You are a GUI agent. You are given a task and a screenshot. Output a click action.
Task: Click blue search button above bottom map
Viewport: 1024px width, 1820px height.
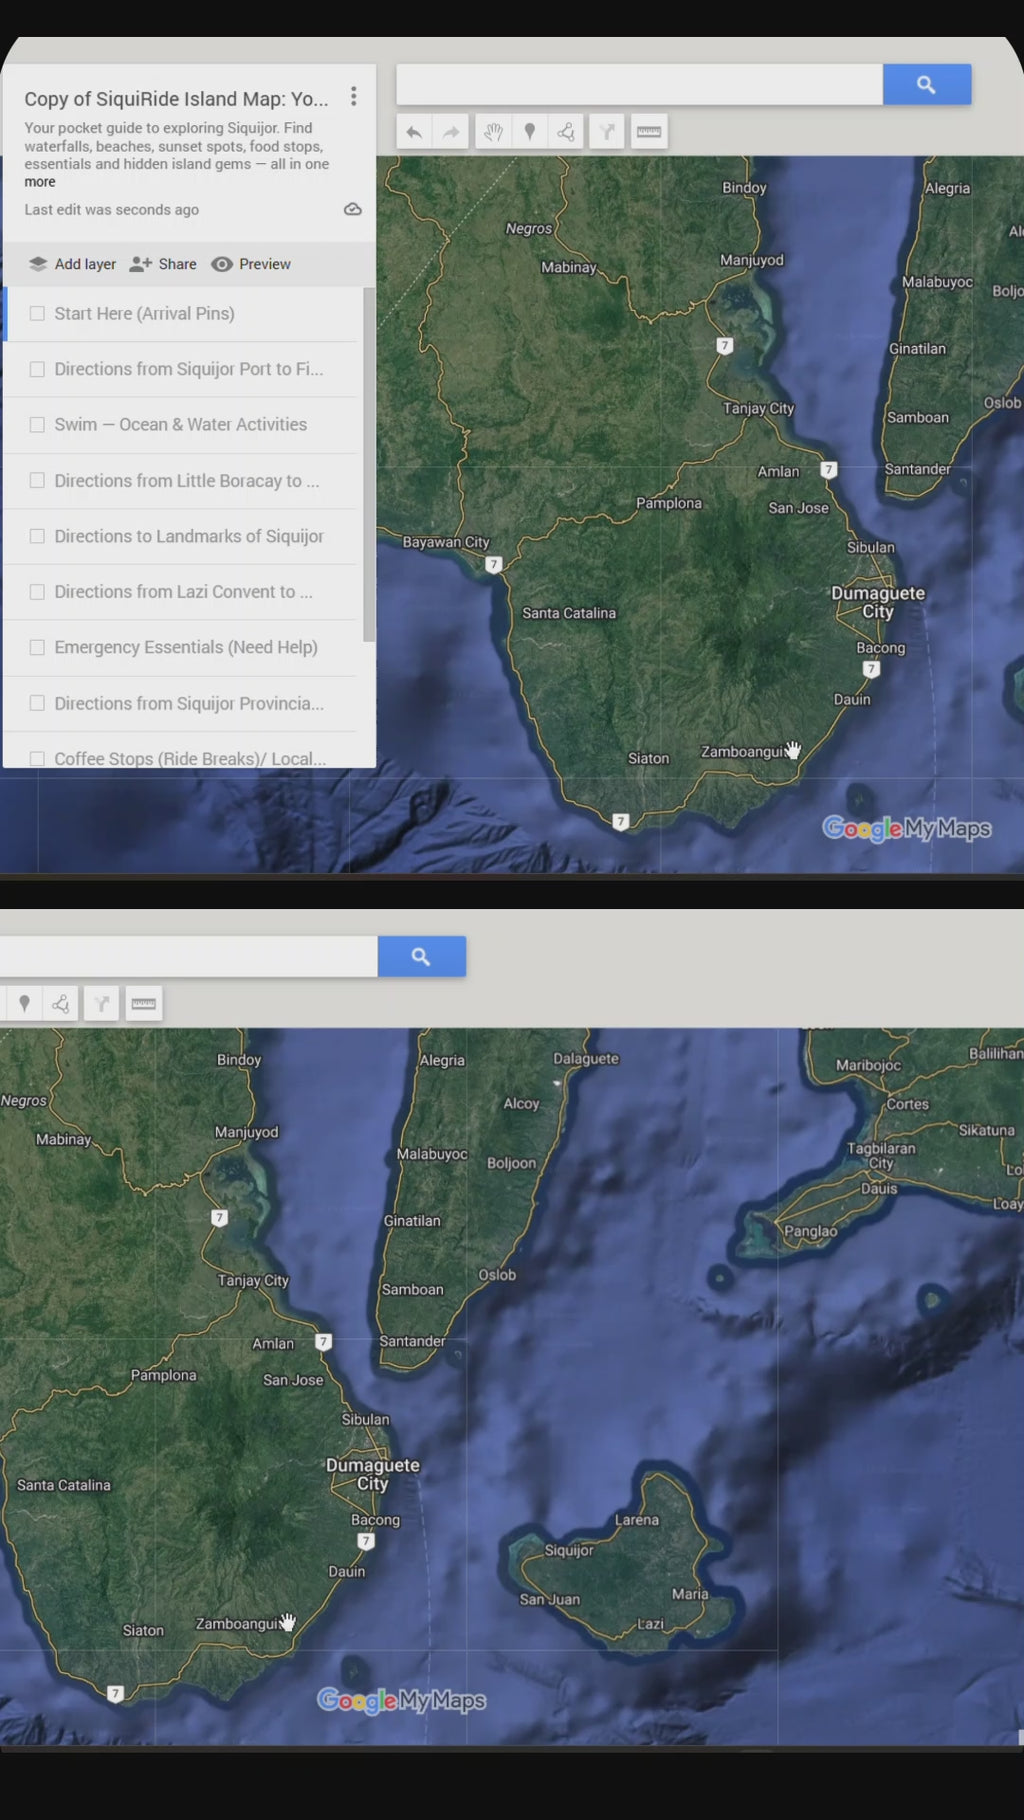coord(421,957)
